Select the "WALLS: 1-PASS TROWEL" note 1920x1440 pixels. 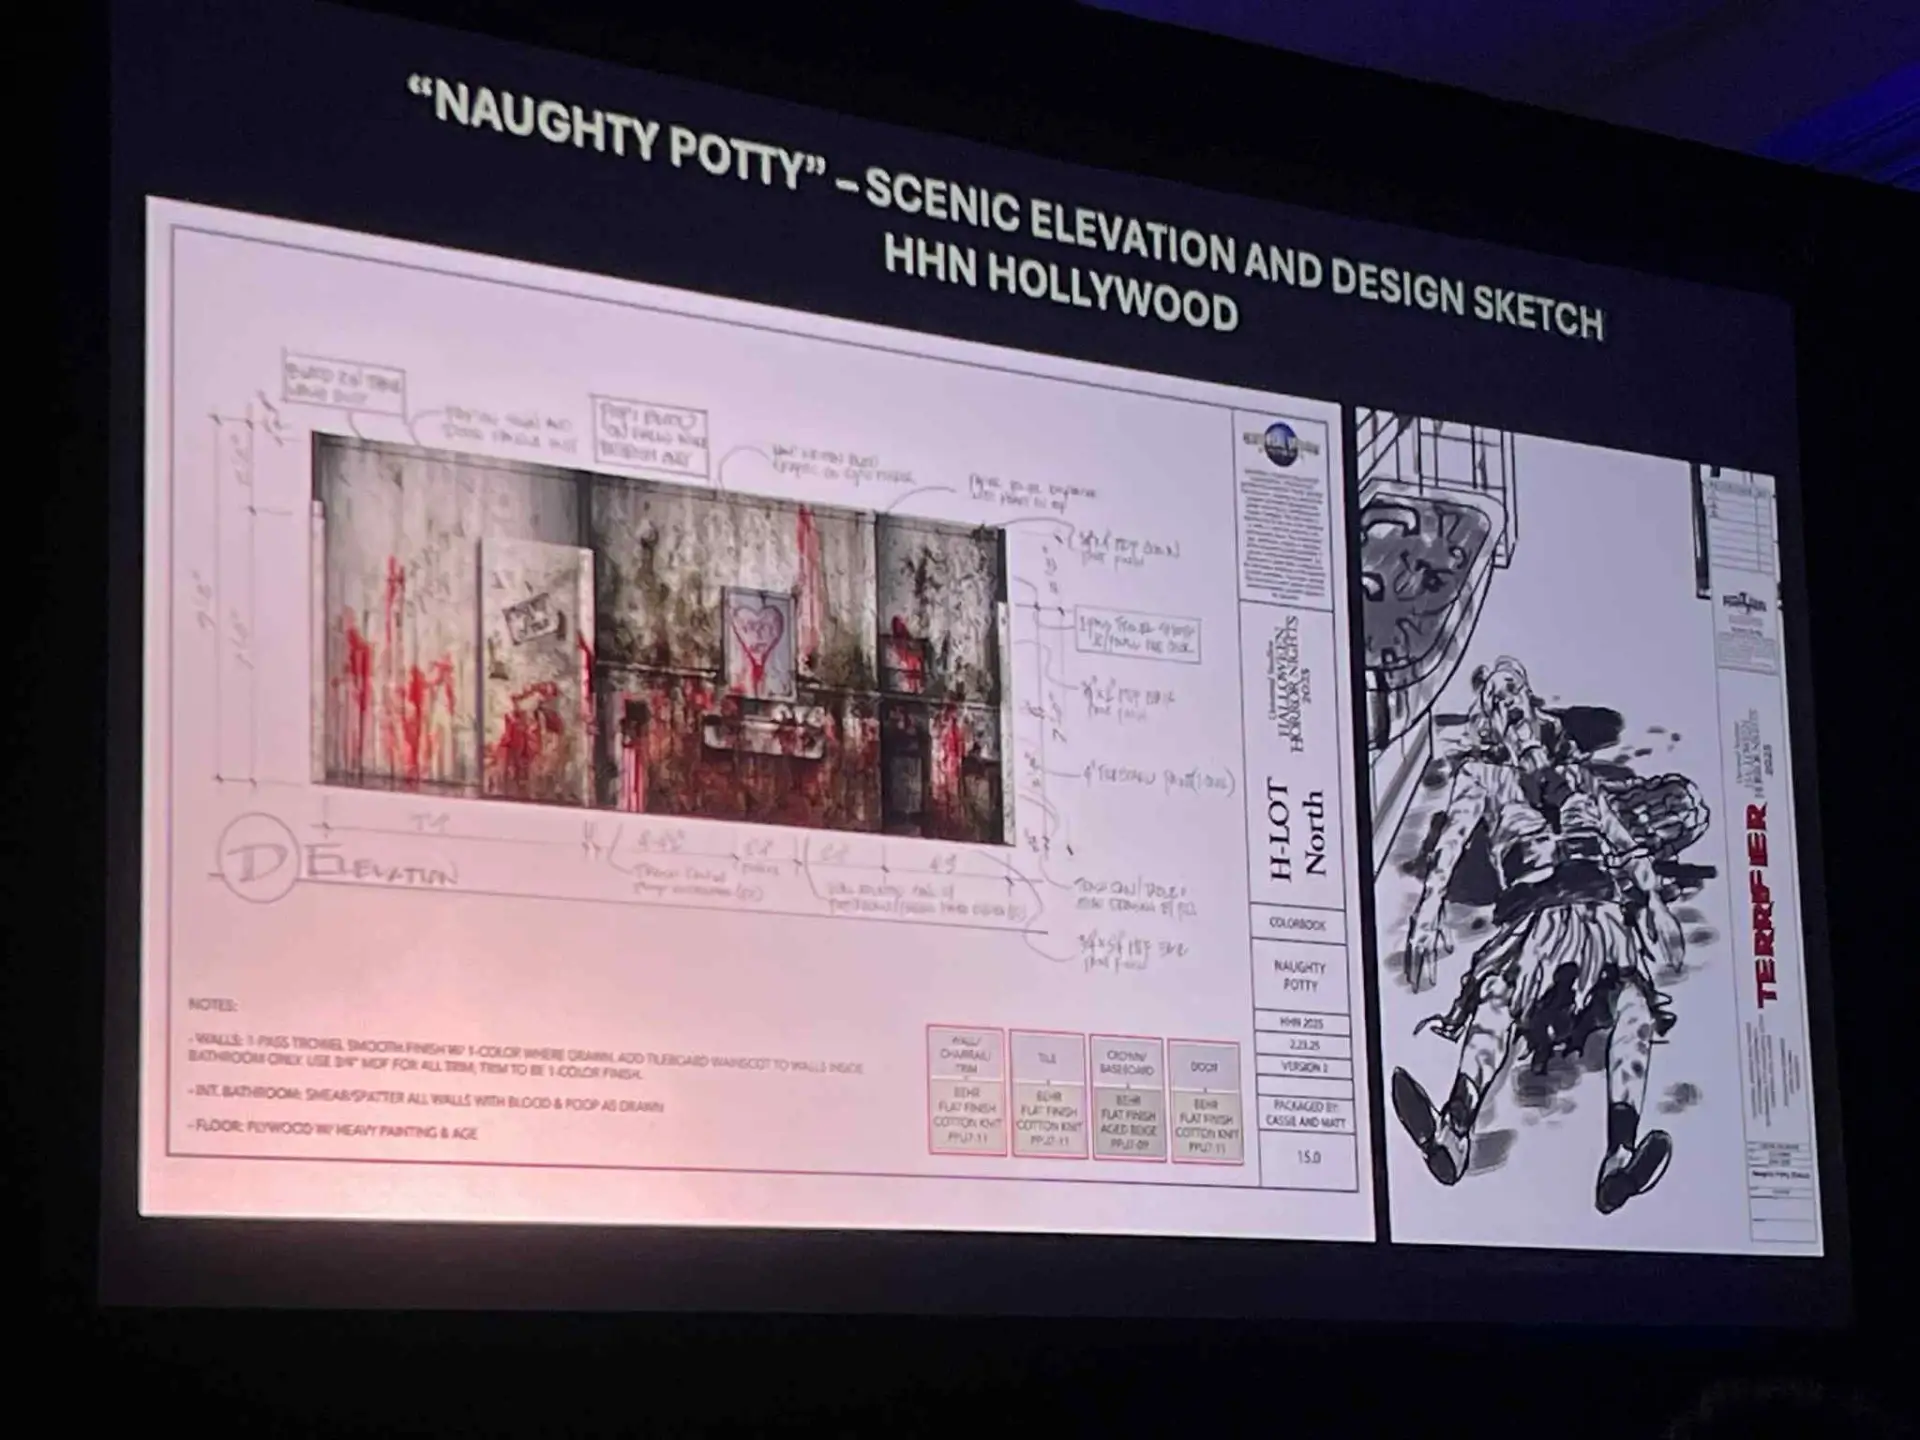point(526,1056)
